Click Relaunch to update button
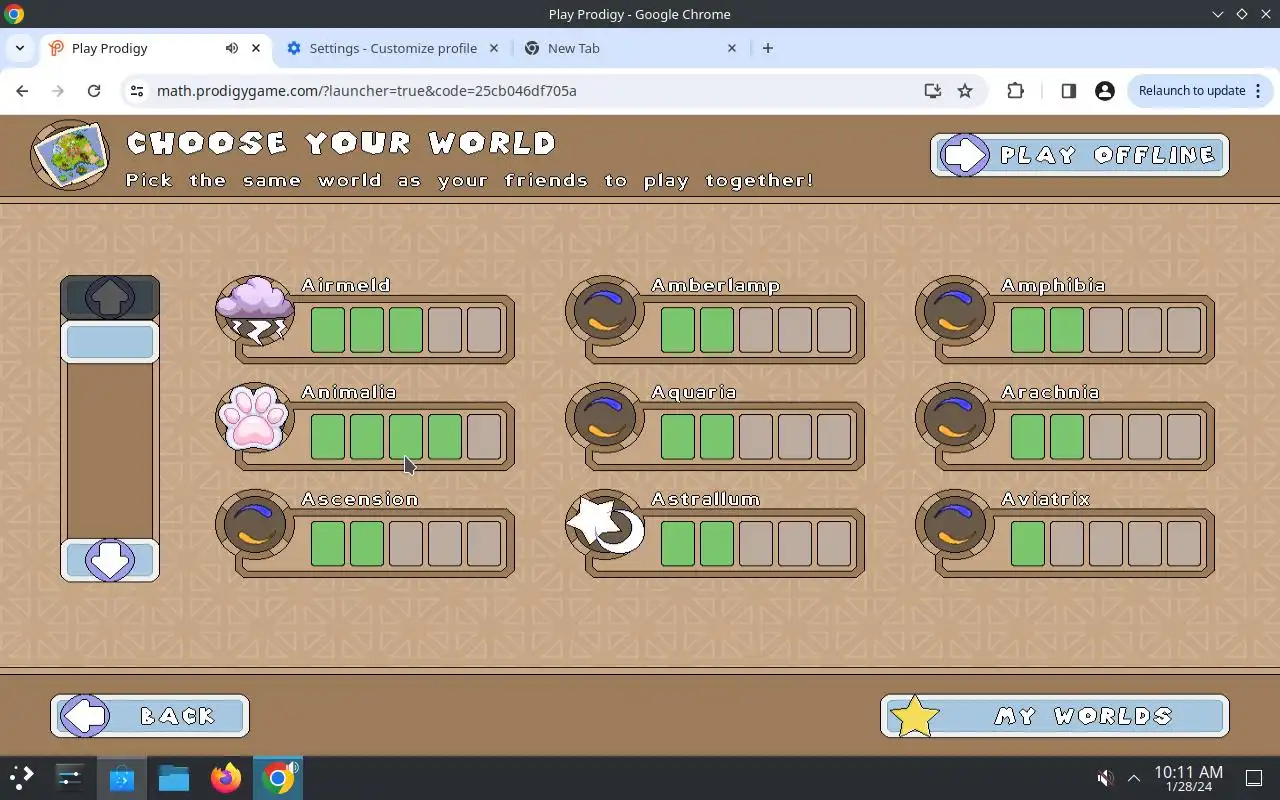 pyautogui.click(x=1192, y=90)
